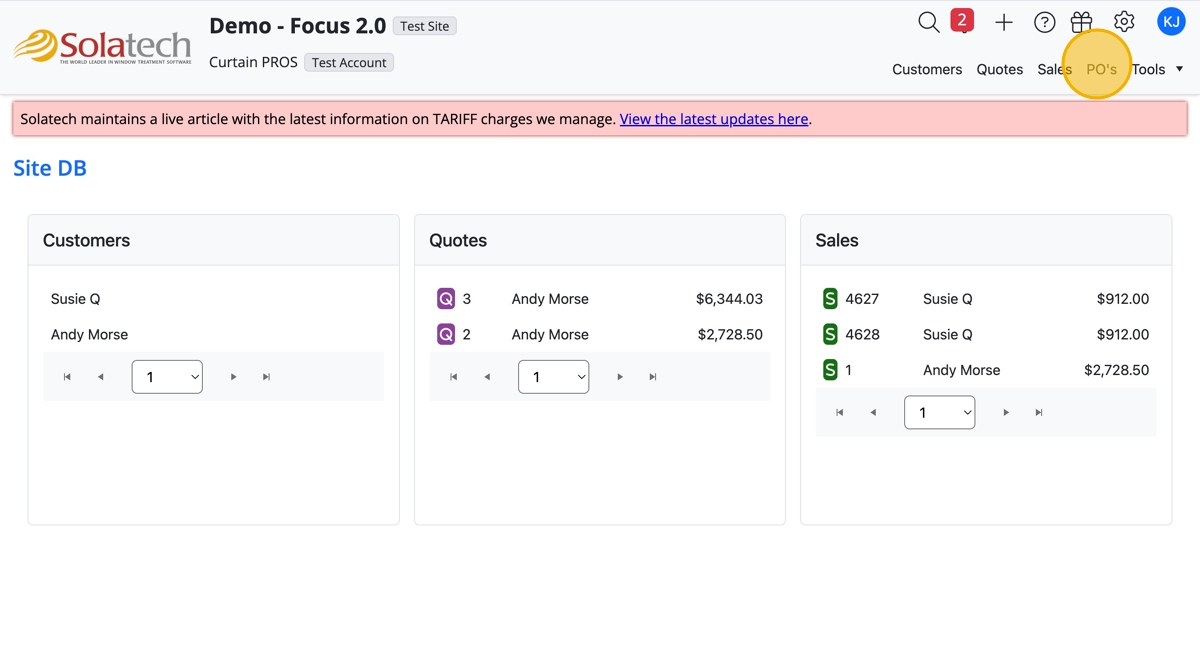The width and height of the screenshot is (1200, 670).
Task: Open the settings gear icon
Action: coord(1124,21)
